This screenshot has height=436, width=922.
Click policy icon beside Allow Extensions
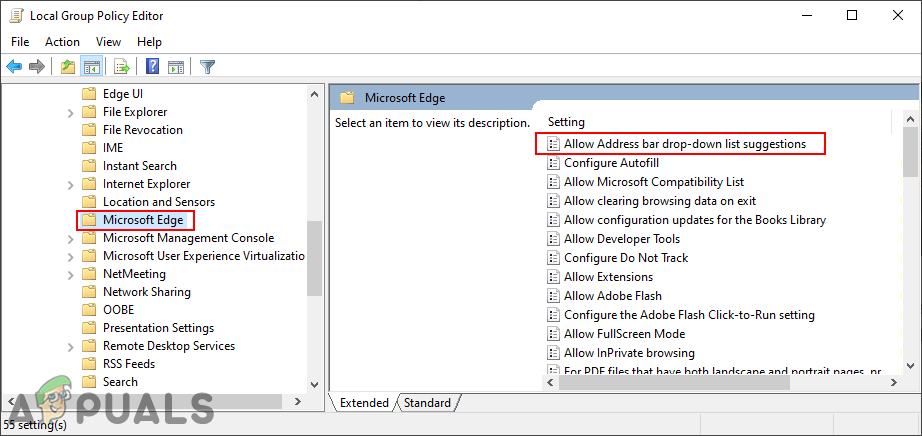(553, 277)
